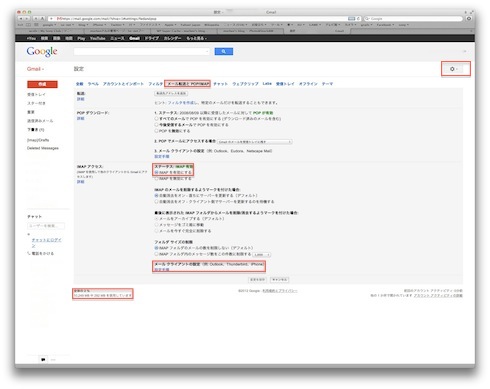Open the フィルタ (Filters) settings tab
This screenshot has width=490, height=389.
point(155,84)
